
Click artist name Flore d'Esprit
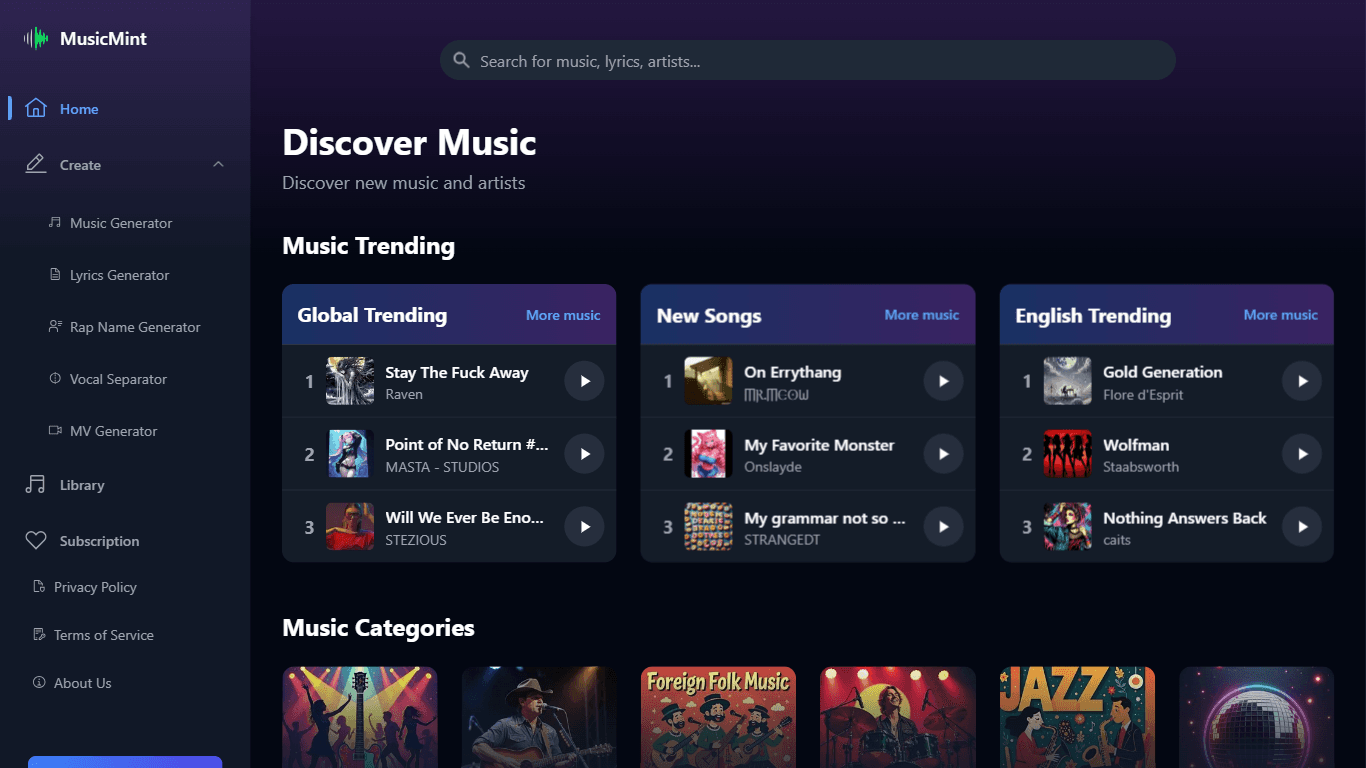[1143, 395]
